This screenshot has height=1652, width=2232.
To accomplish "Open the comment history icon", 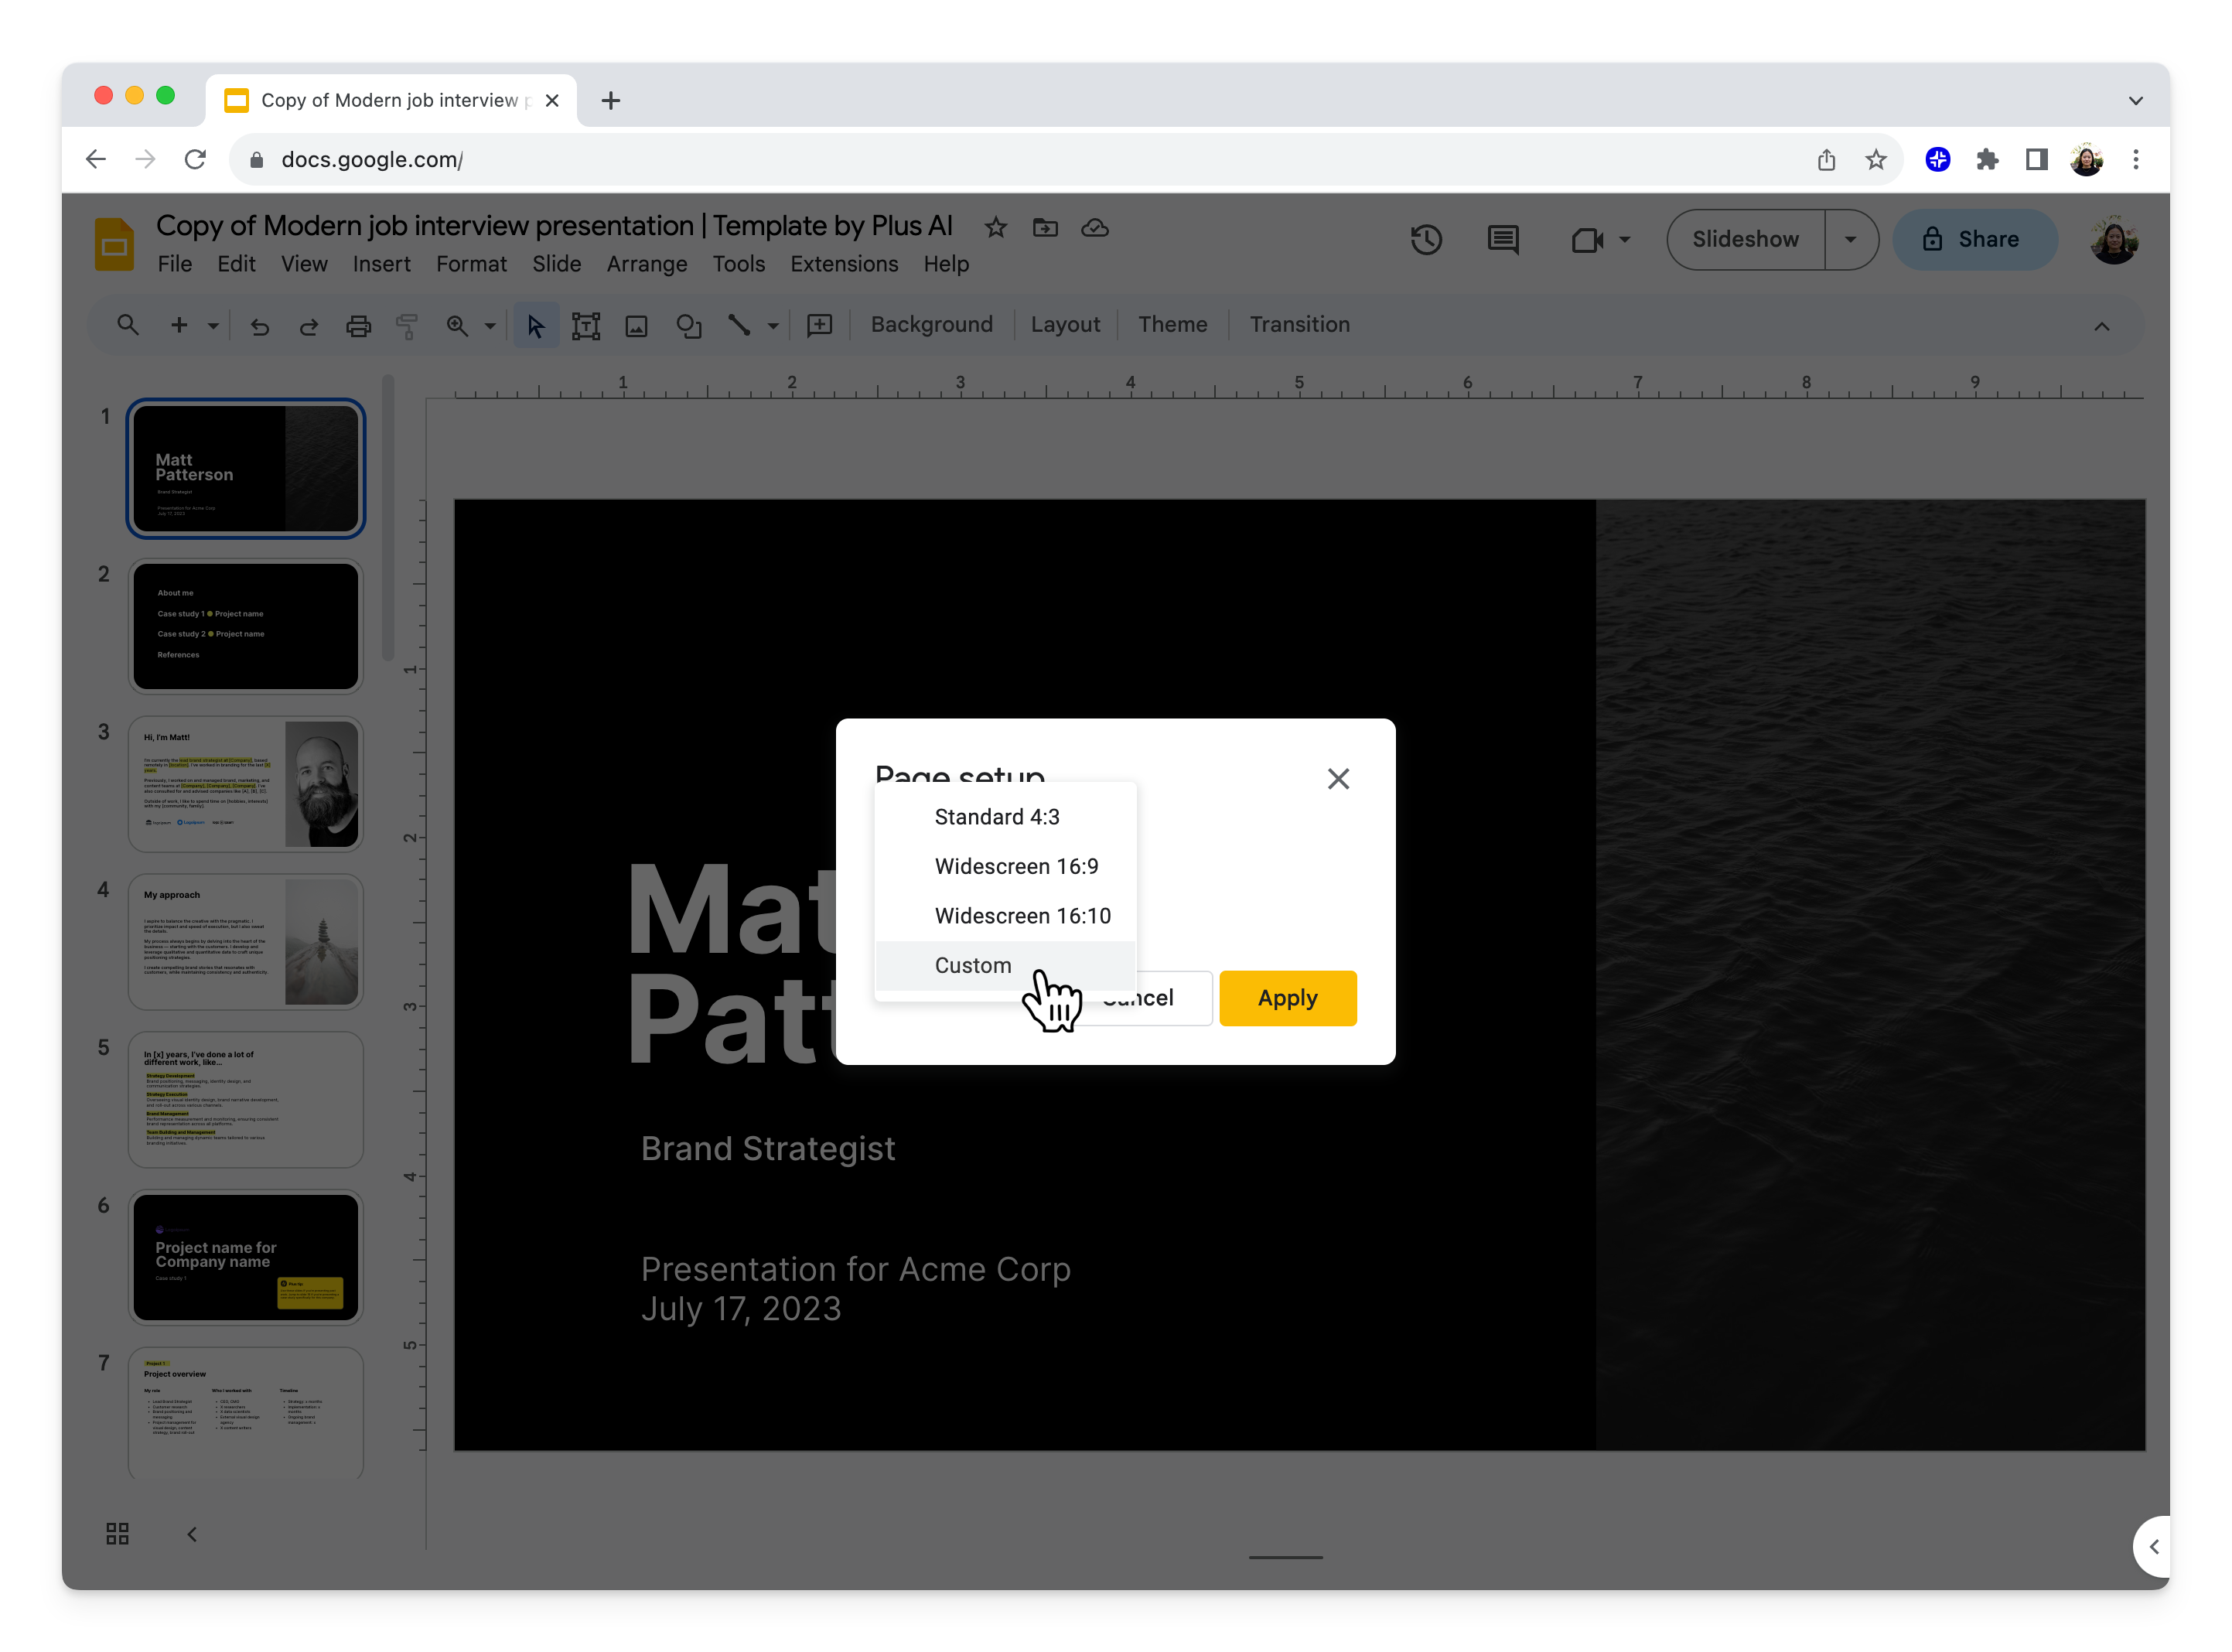I will (1503, 240).
